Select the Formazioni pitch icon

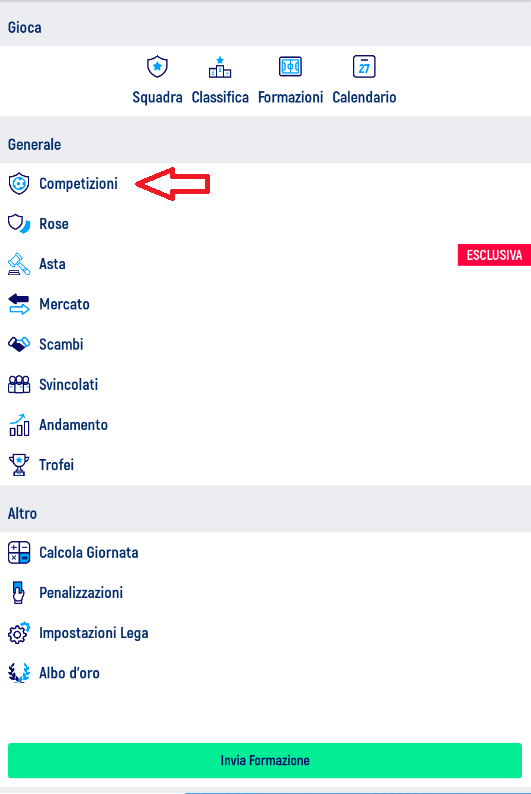pyautogui.click(x=290, y=66)
